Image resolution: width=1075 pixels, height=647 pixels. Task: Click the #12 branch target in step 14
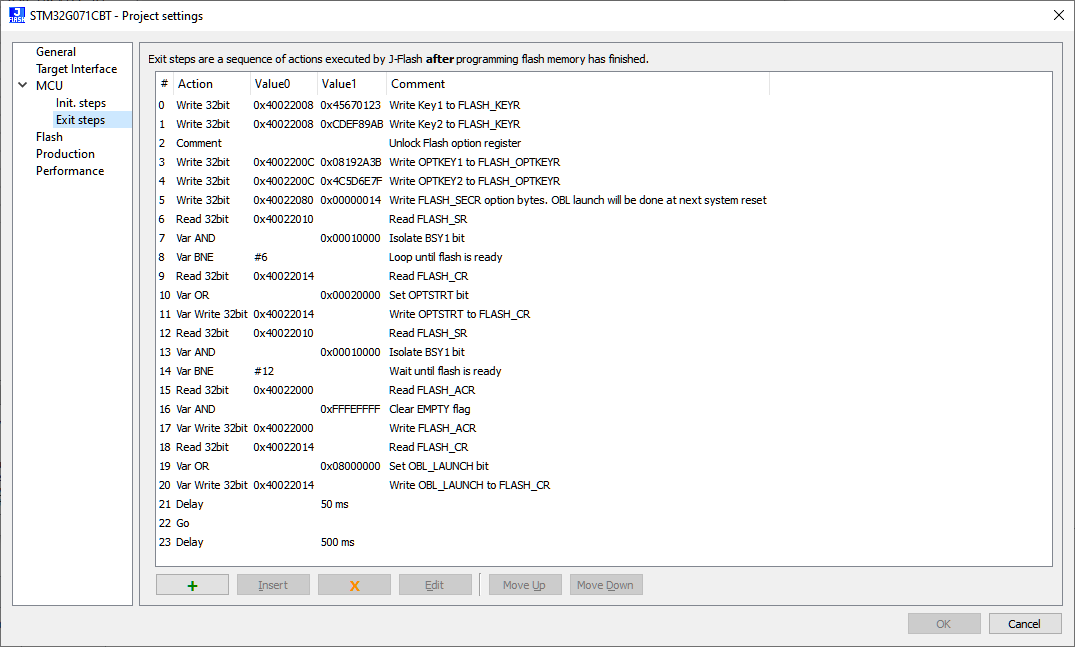coord(264,371)
